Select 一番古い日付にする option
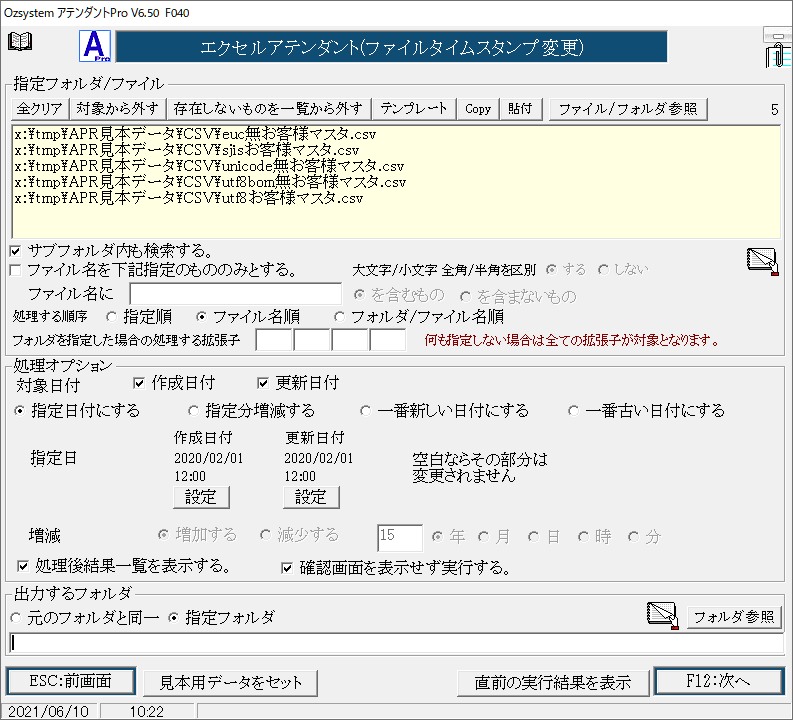Viewport: 793px width, 720px height. click(573, 411)
